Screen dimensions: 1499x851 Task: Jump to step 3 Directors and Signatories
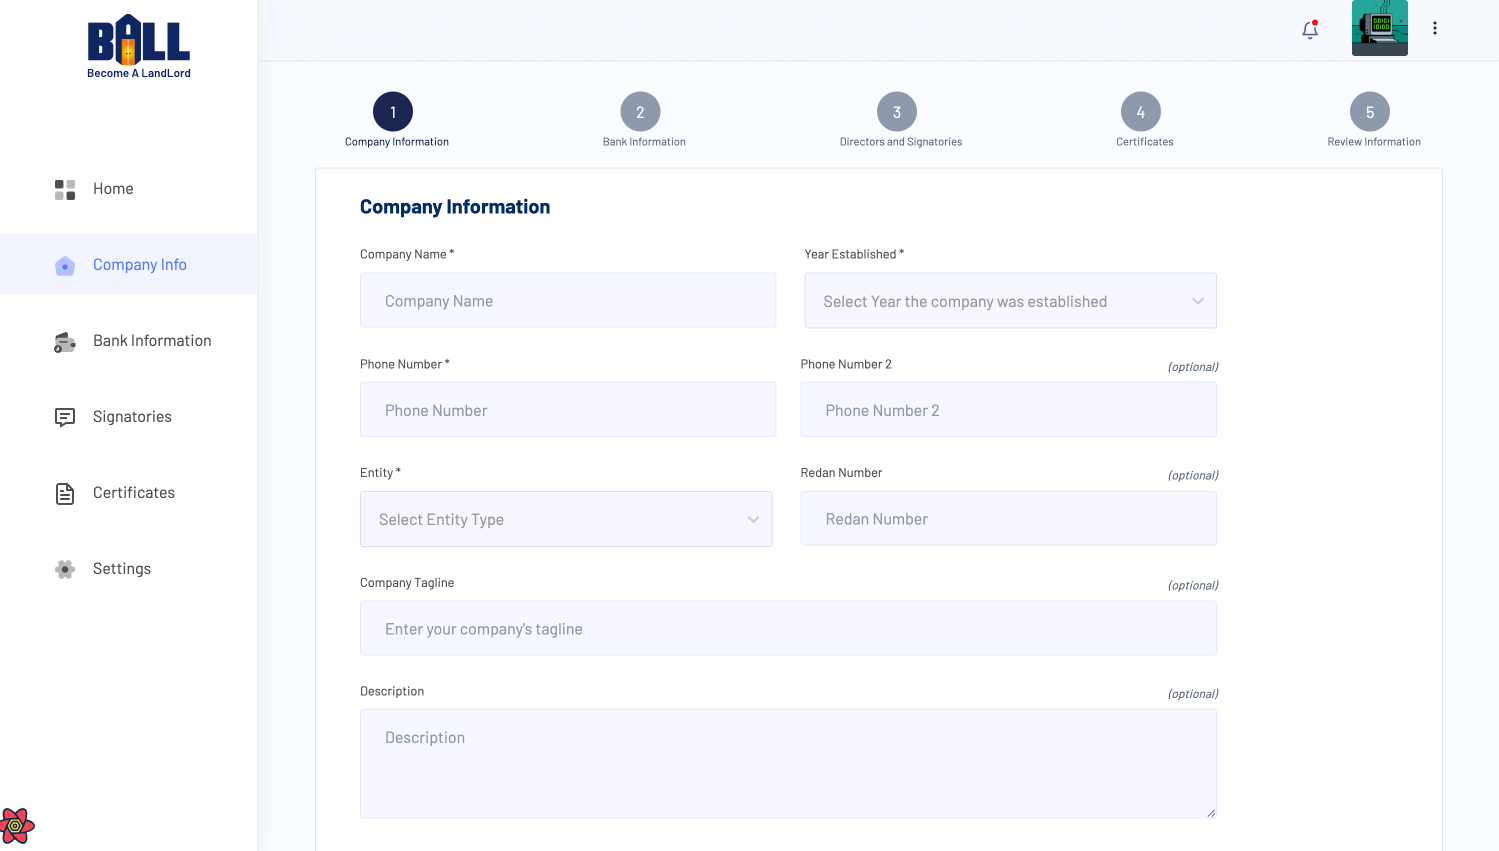(897, 113)
